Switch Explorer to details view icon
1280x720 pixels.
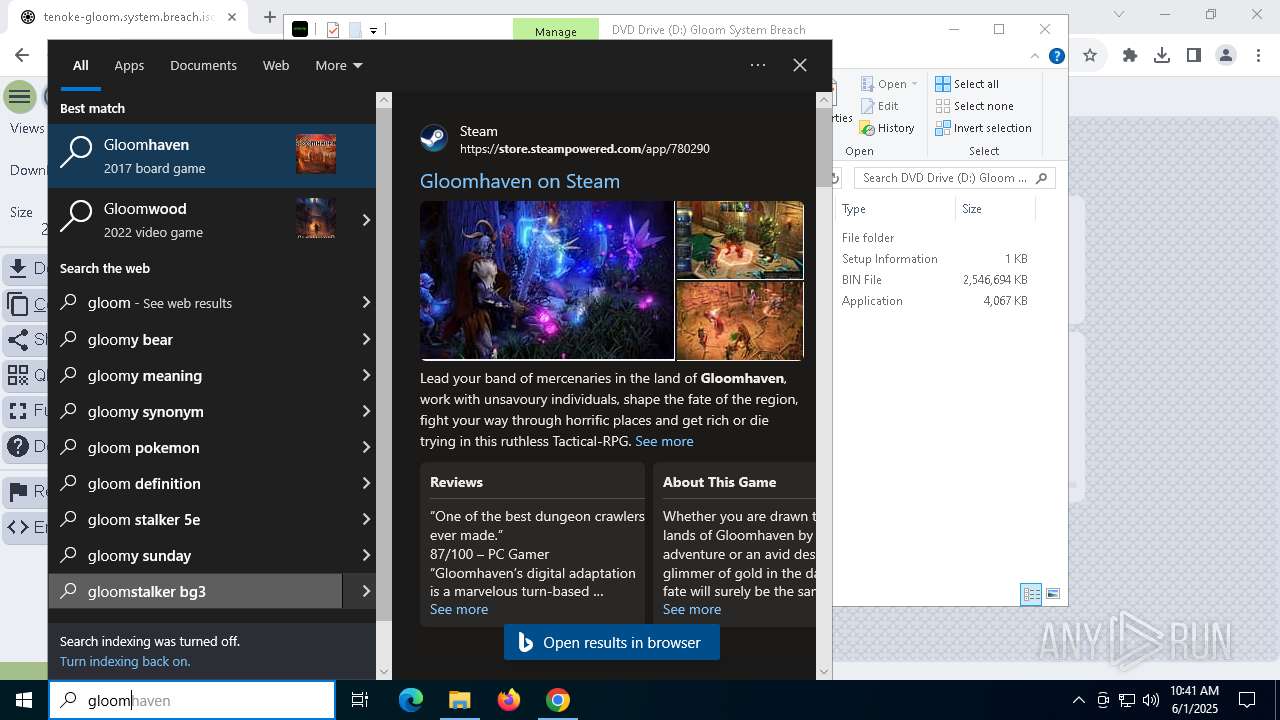(x=1031, y=594)
